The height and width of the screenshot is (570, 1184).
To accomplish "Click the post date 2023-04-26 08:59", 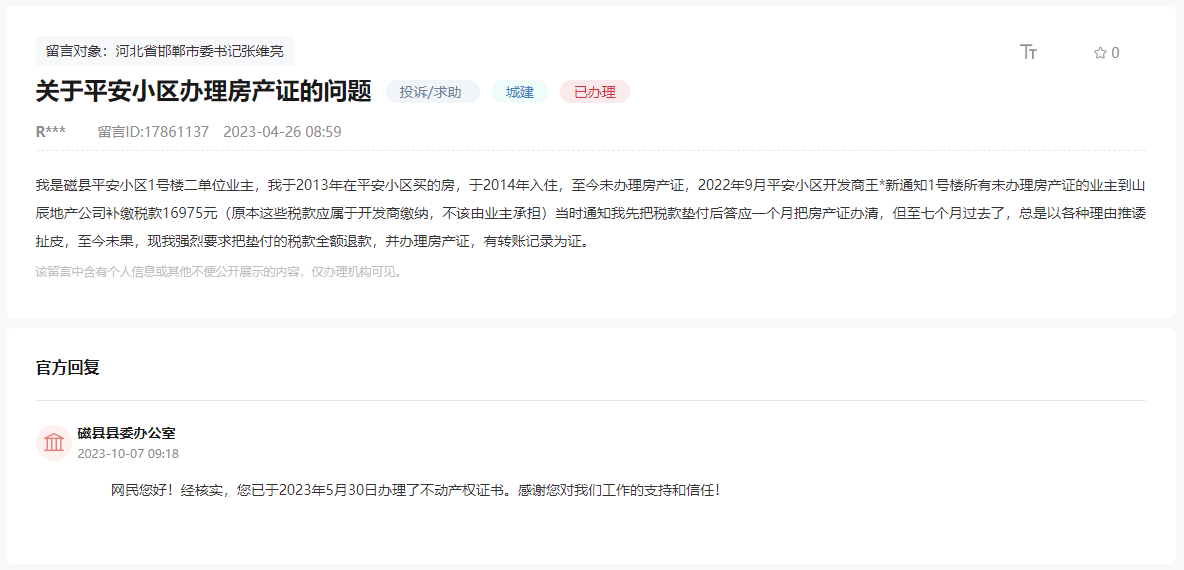I will (x=282, y=132).
